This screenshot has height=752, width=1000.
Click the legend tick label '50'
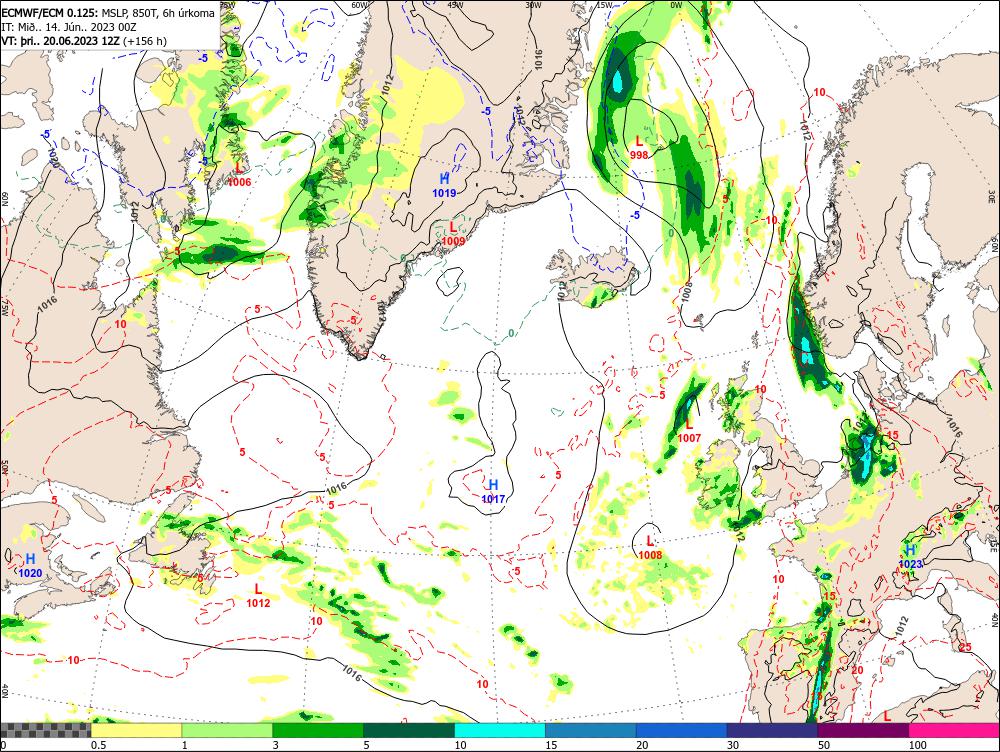824,745
